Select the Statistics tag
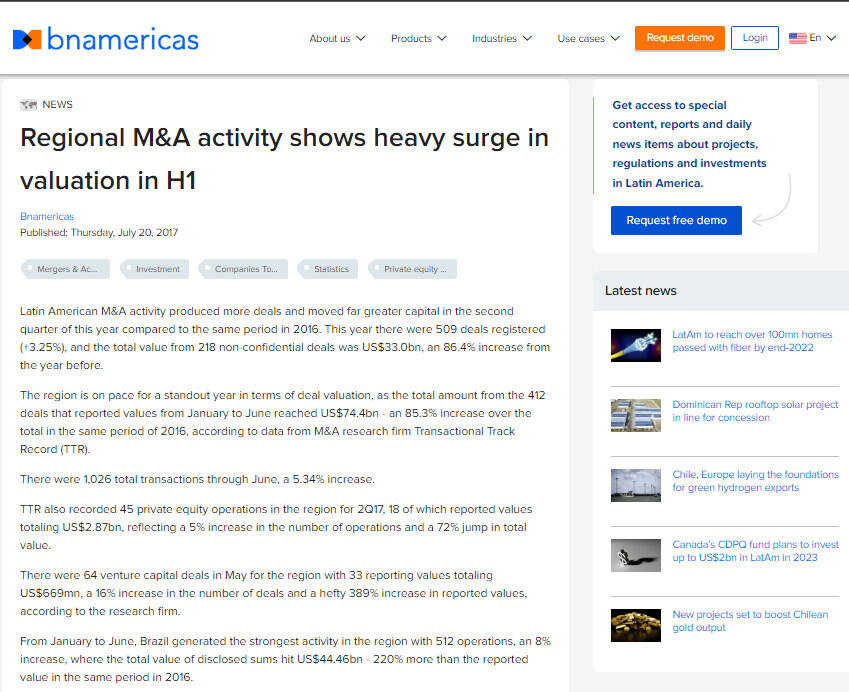 coord(331,269)
